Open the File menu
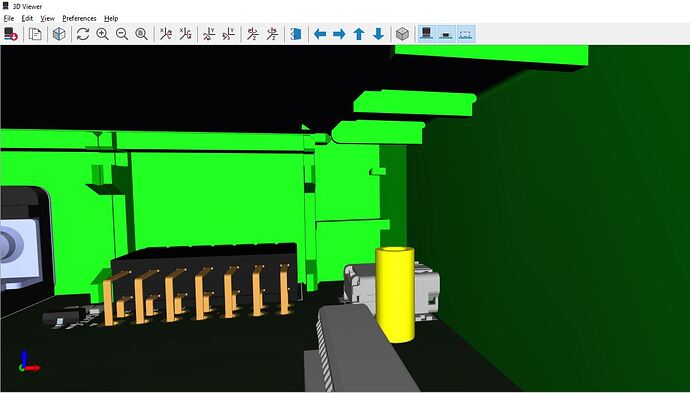690x393 pixels. click(9, 18)
